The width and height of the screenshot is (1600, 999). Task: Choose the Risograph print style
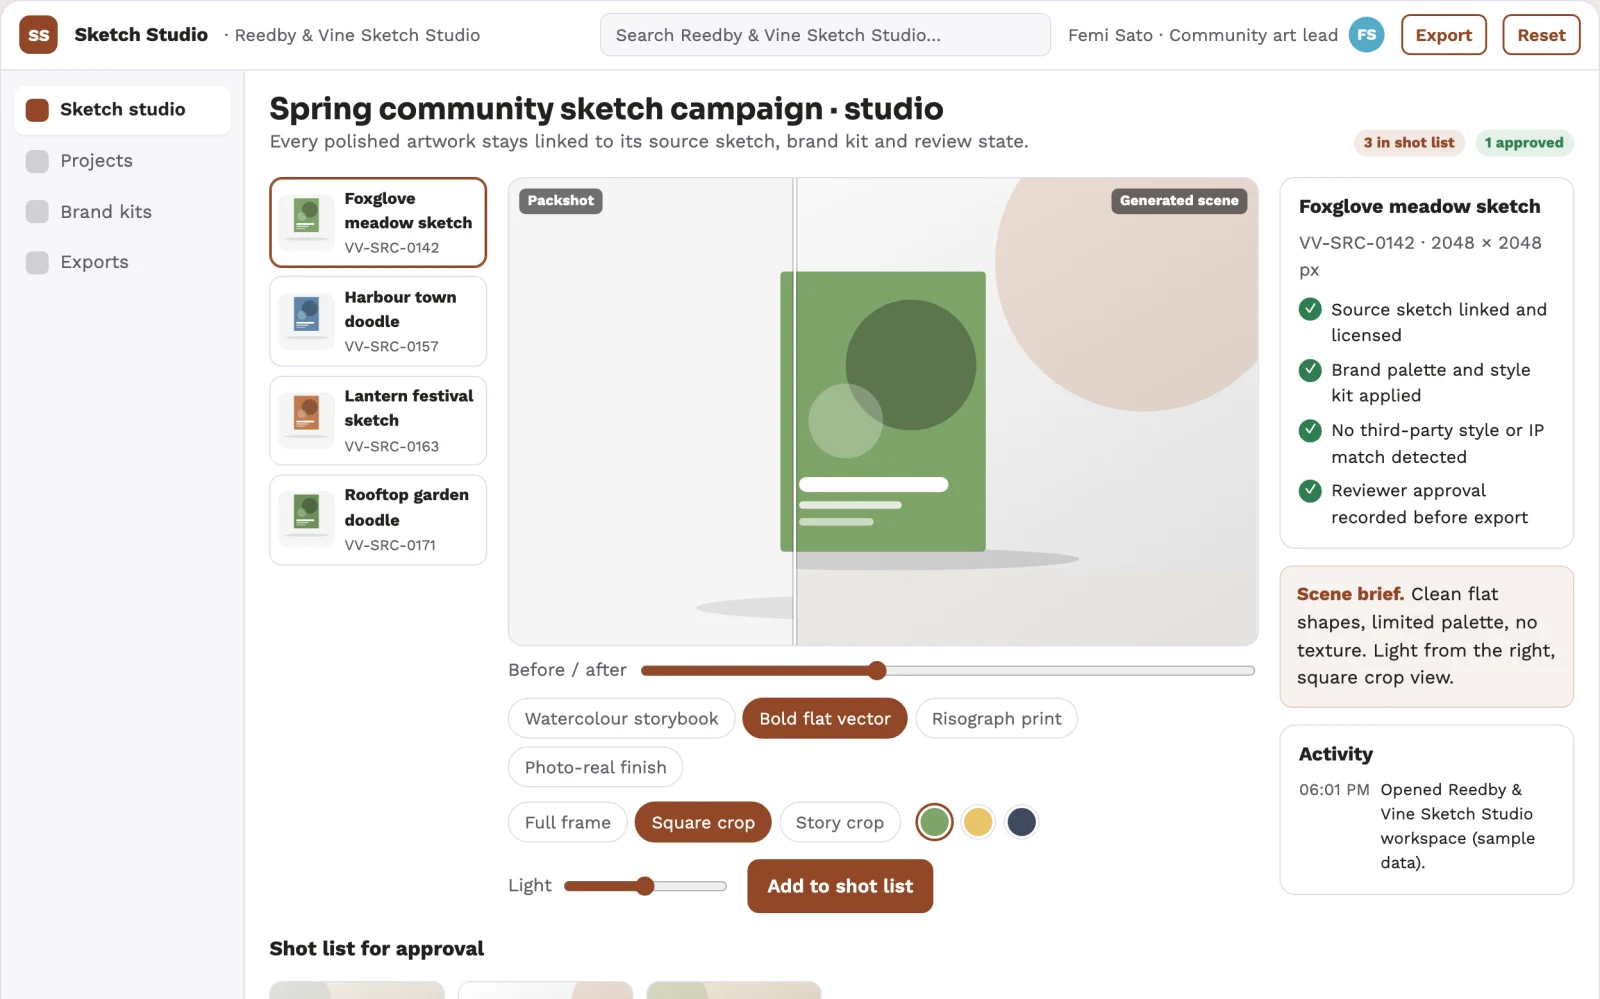tap(997, 719)
